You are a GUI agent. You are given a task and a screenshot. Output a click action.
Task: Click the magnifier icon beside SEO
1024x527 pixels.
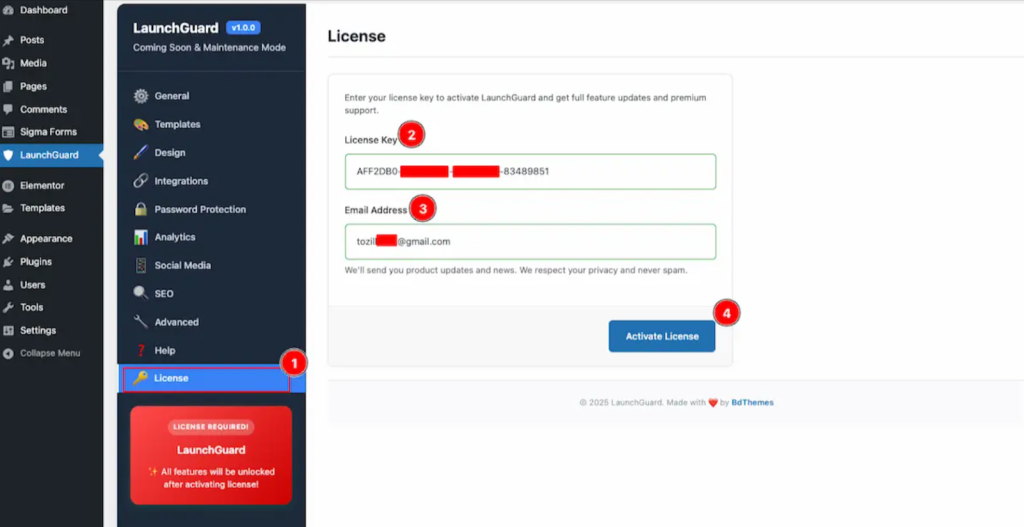tap(141, 294)
